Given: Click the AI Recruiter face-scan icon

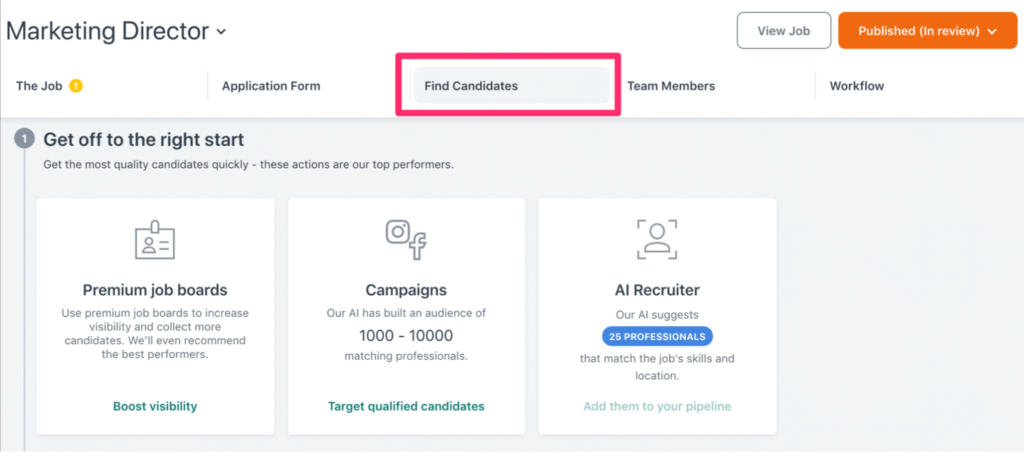Looking at the screenshot, I should click(657, 240).
